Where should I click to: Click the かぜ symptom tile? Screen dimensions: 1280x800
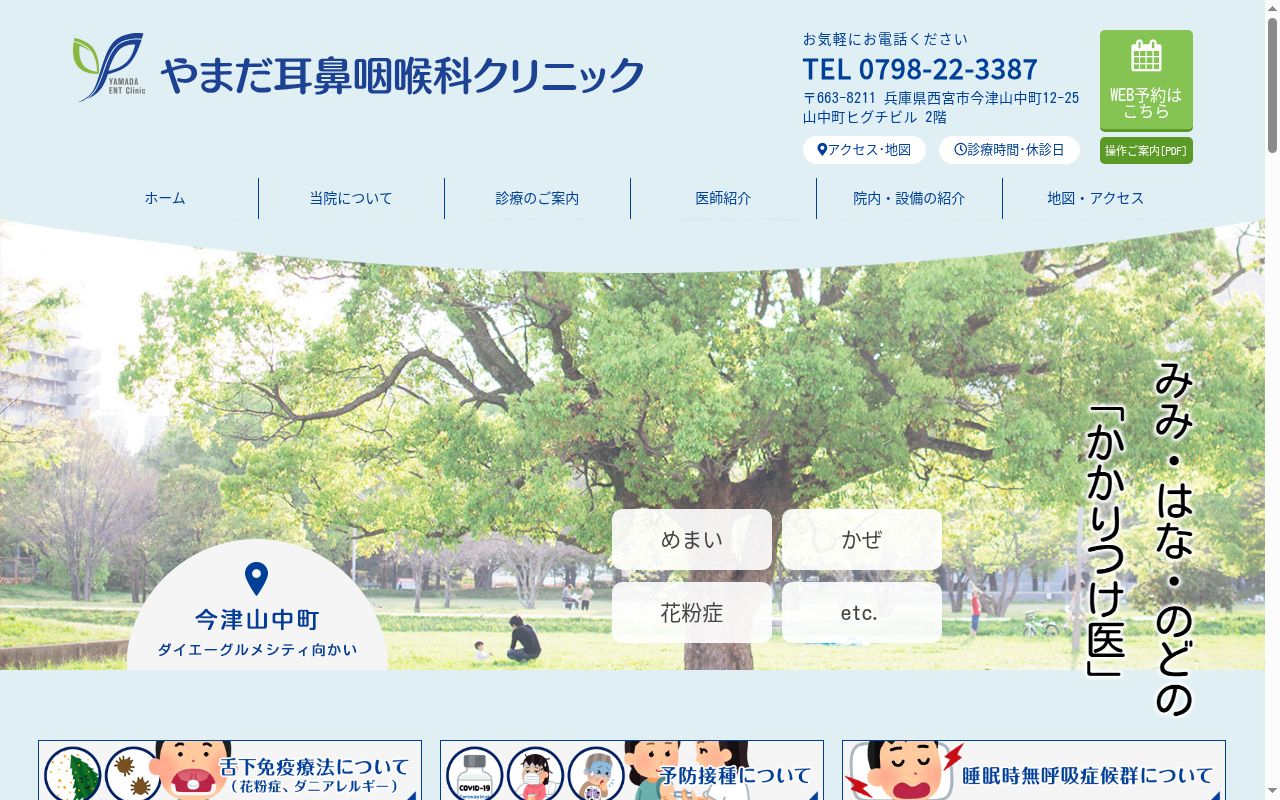[x=862, y=540]
